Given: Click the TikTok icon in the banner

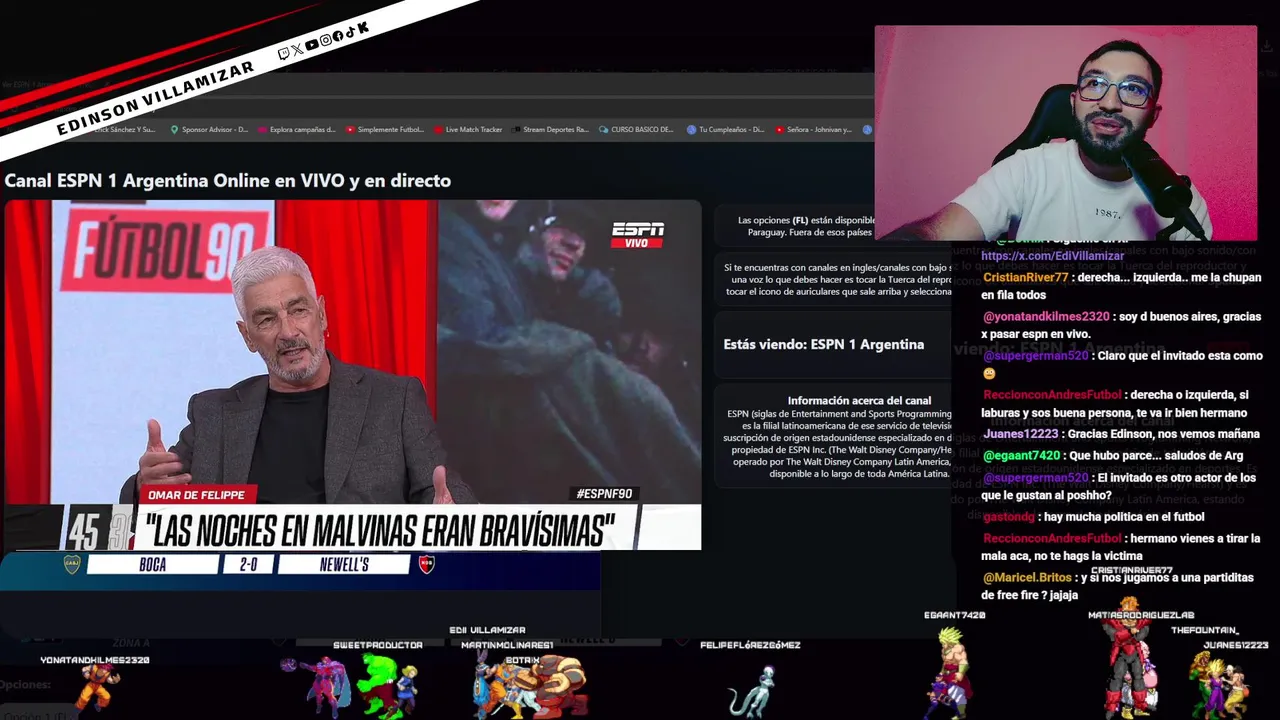Looking at the screenshot, I should pyautogui.click(x=349, y=32).
